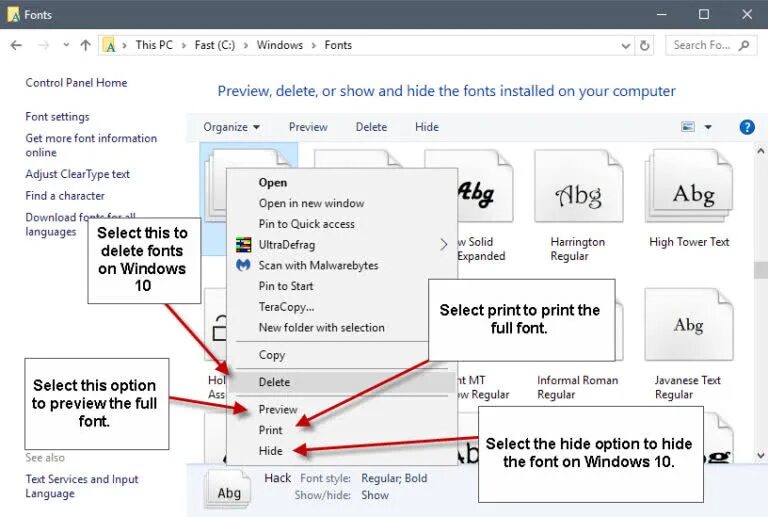
Task: Select Delete in the context menu
Action: coord(342,382)
